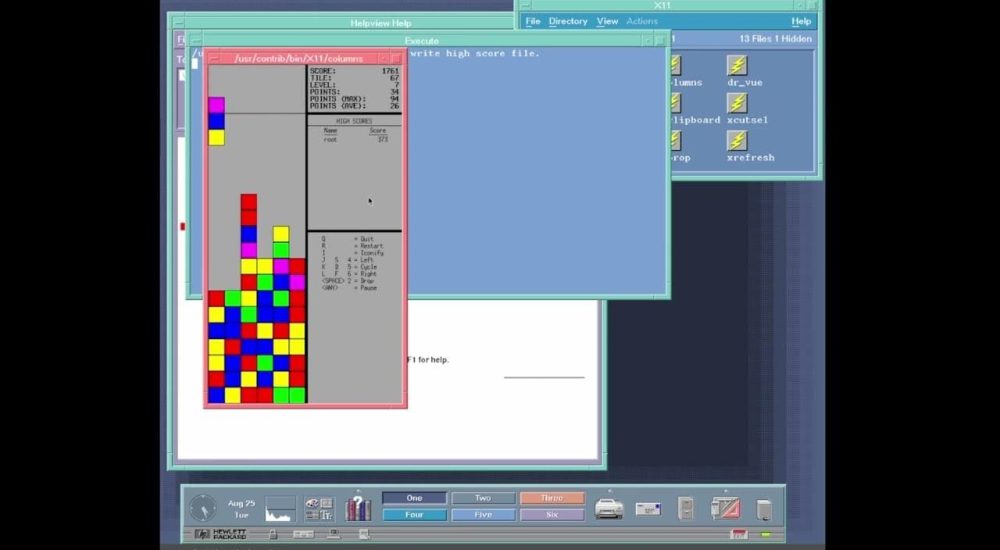Screen dimensions: 1000x550
Task: Click the 'R = Restart' key hint
Action: point(352,246)
